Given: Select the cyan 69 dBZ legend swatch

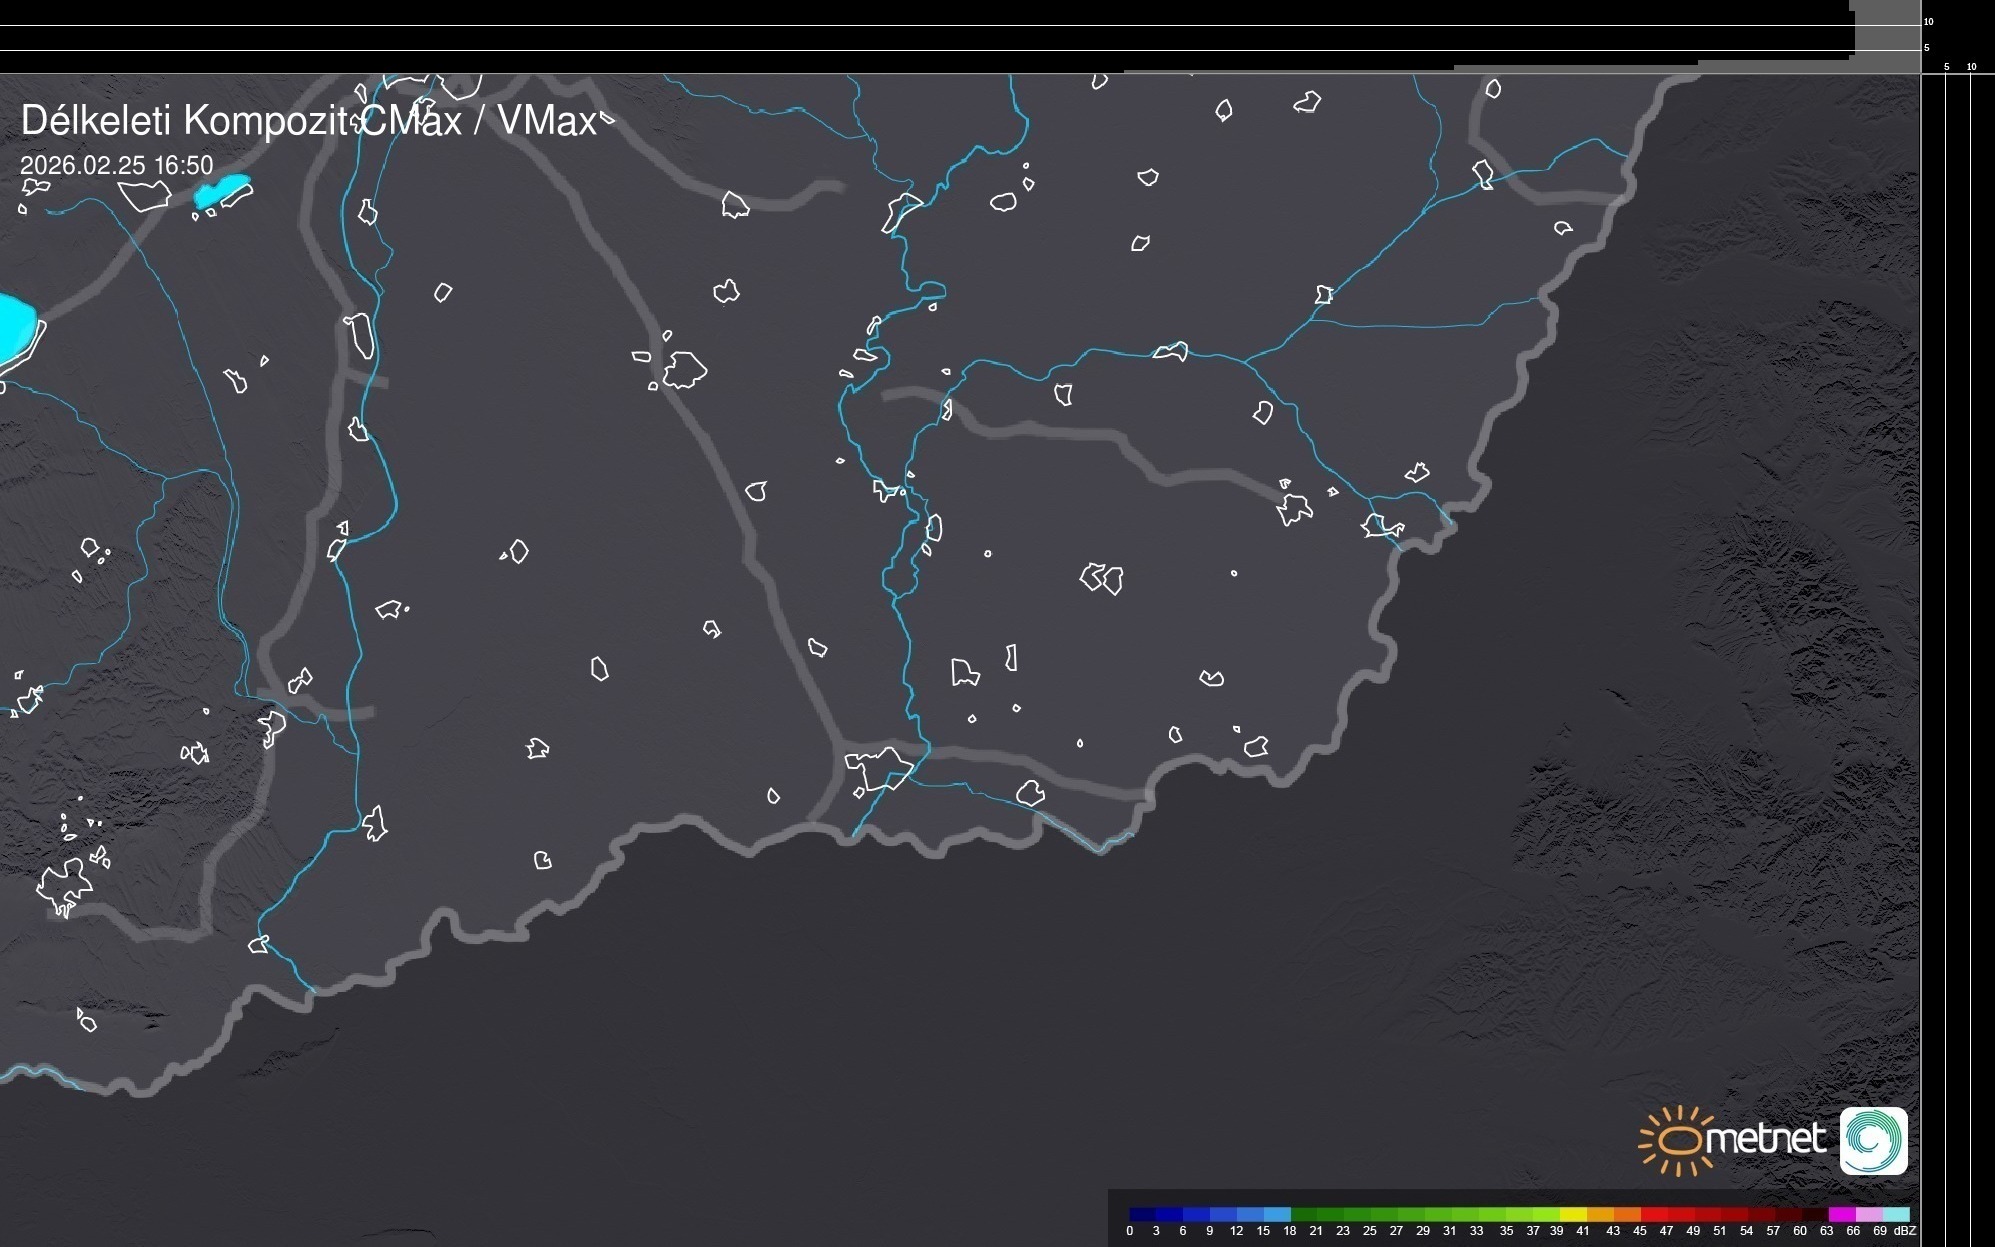Looking at the screenshot, I should [1895, 1214].
